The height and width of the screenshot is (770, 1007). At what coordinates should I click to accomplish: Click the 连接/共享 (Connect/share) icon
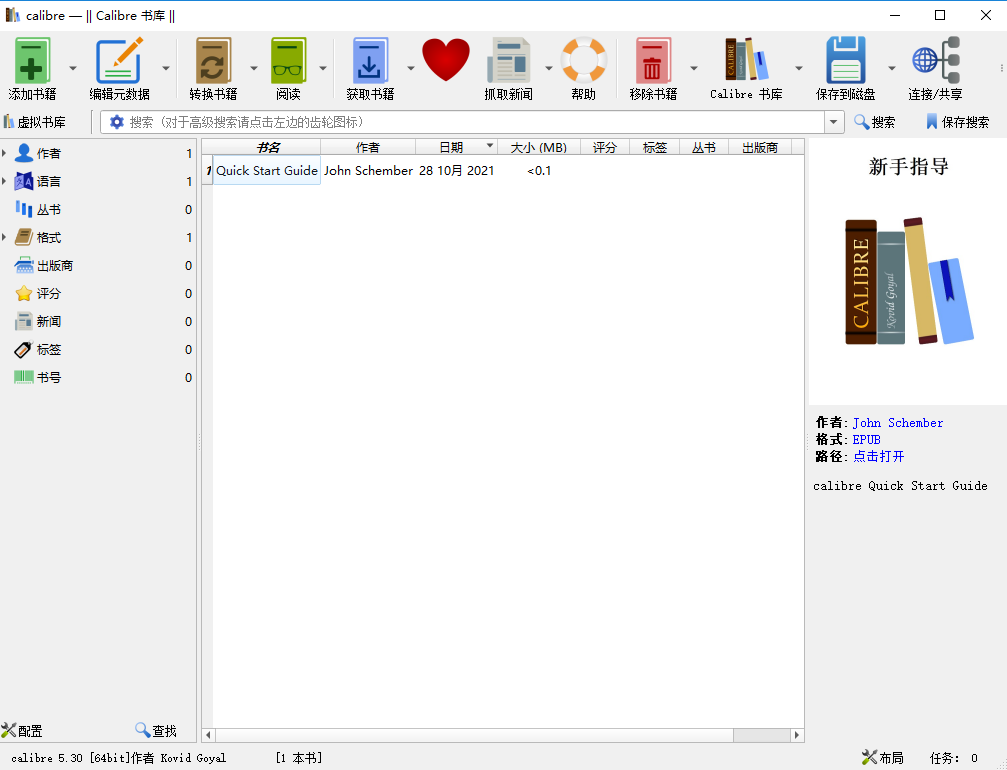click(936, 60)
